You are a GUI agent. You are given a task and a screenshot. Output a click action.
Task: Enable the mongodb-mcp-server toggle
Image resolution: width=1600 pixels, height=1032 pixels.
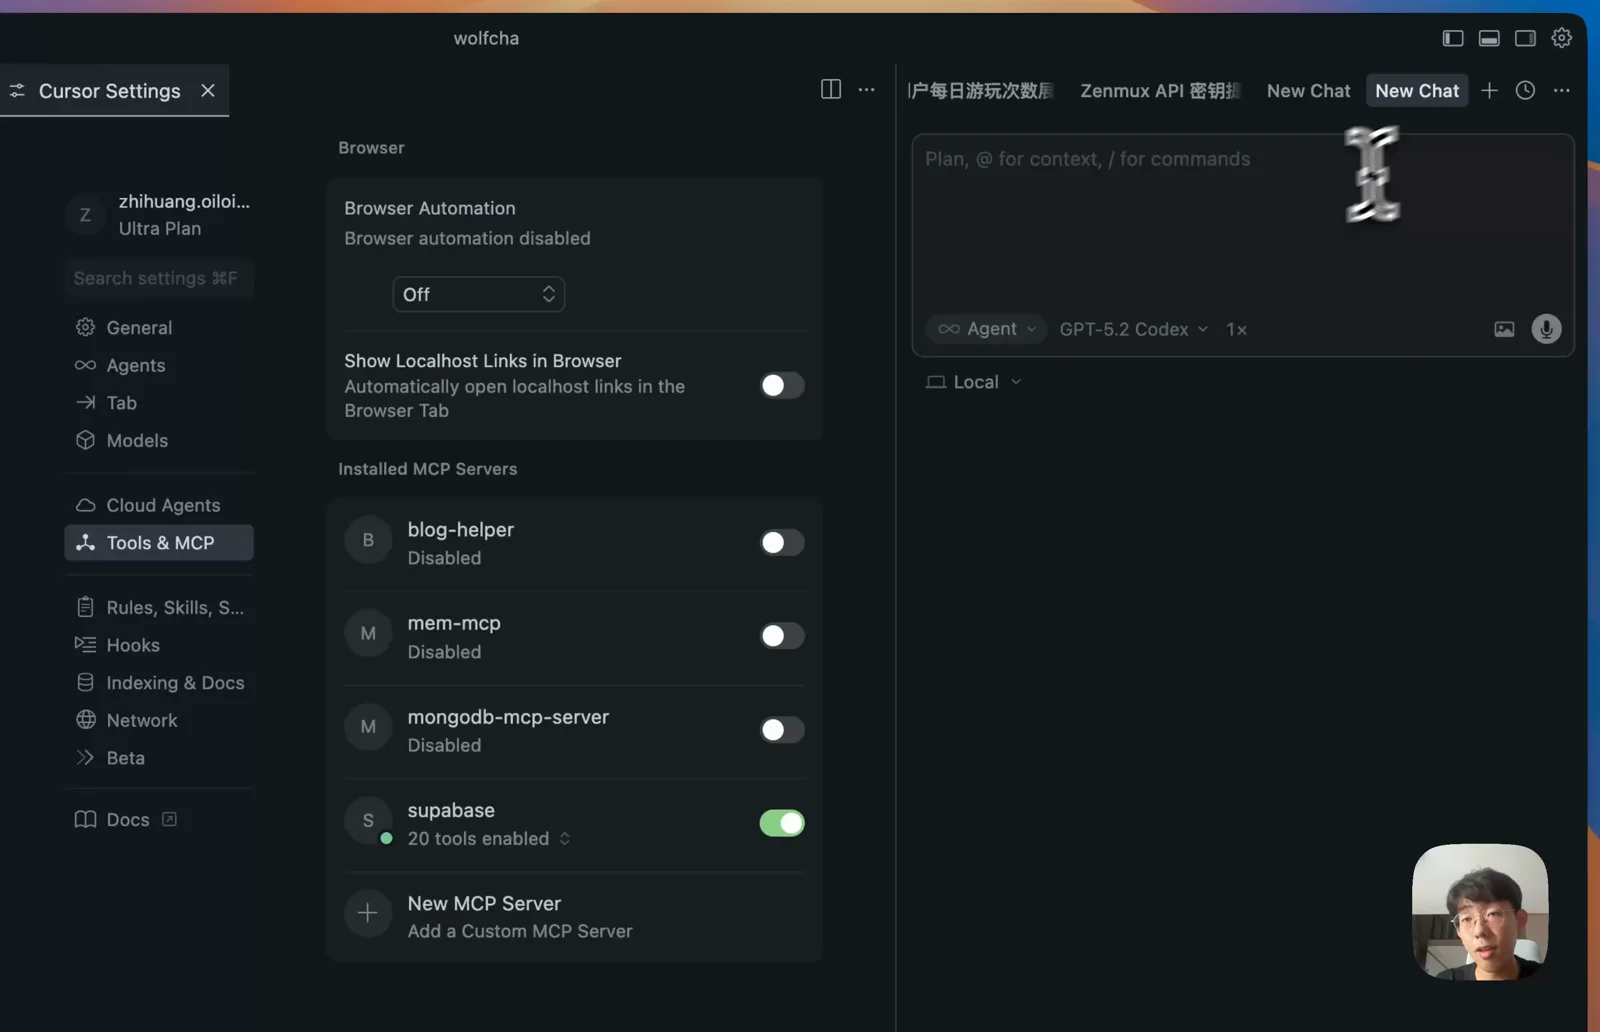[x=782, y=729]
